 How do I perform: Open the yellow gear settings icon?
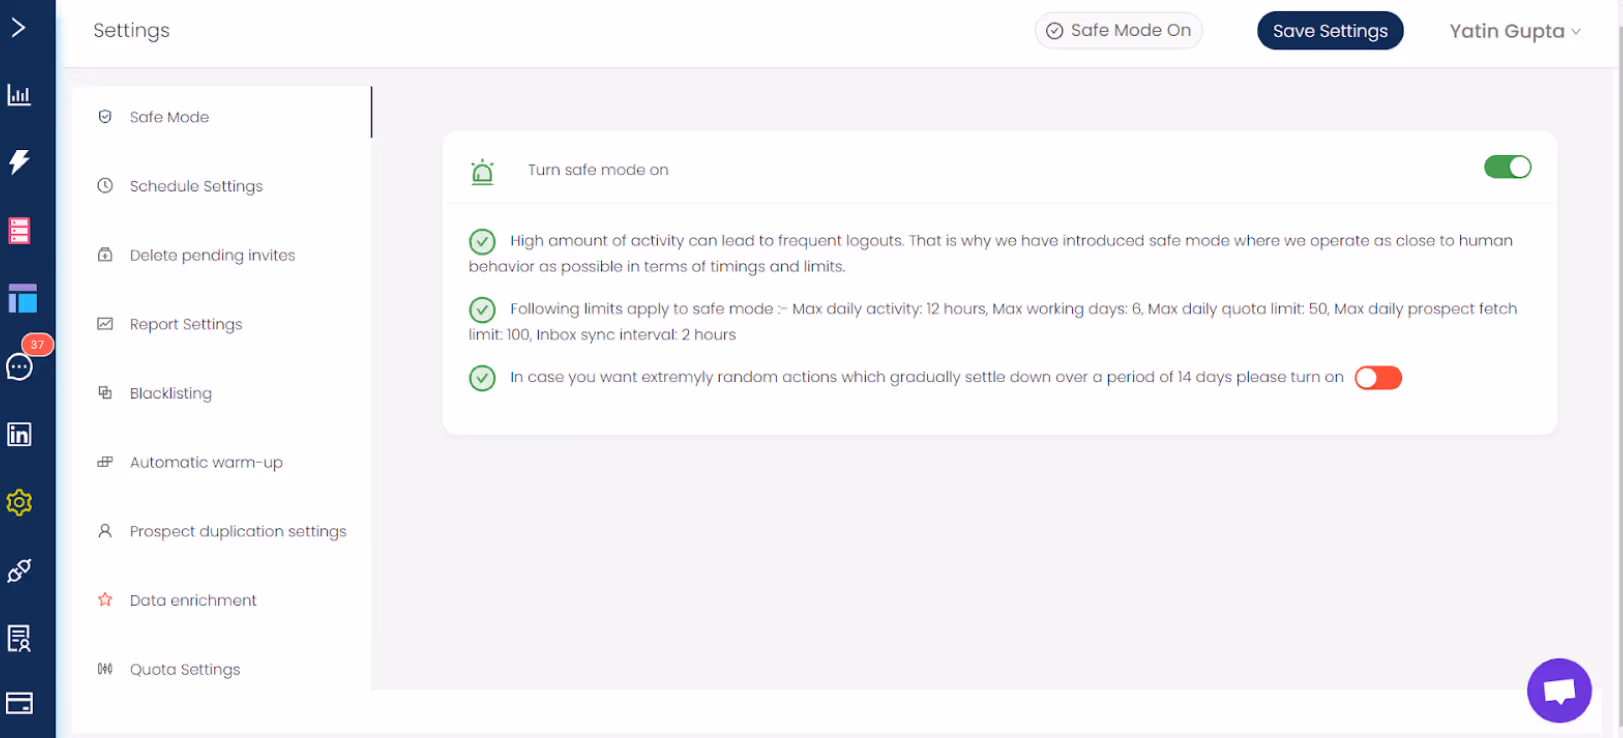coord(19,502)
